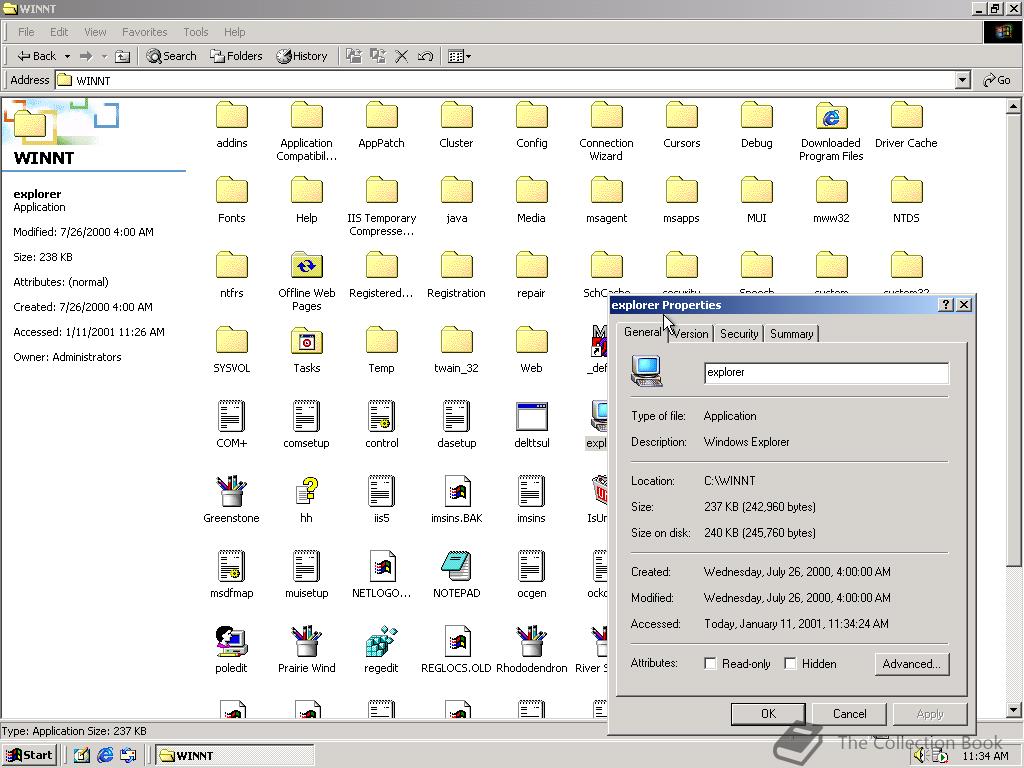Select the SYSVOL folder
1024x768 pixels.
(x=231, y=342)
